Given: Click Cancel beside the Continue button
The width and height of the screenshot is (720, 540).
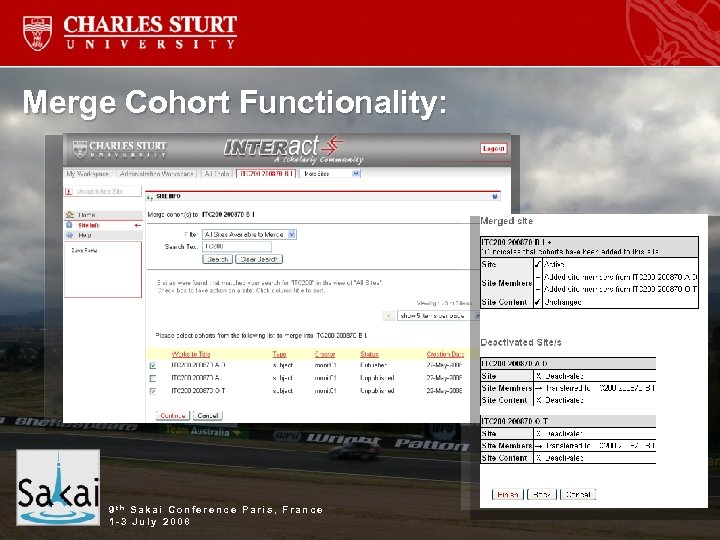Looking at the screenshot, I should pyautogui.click(x=208, y=416).
